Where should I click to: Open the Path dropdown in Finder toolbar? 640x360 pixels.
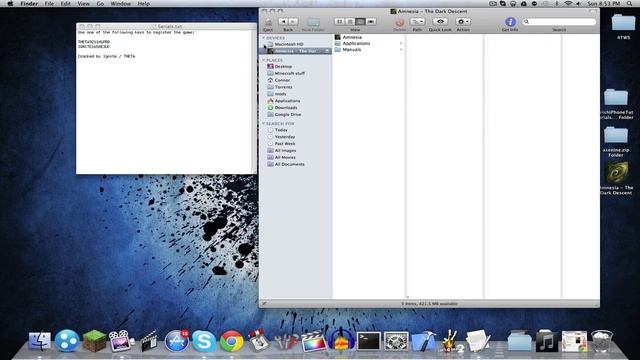(417, 22)
